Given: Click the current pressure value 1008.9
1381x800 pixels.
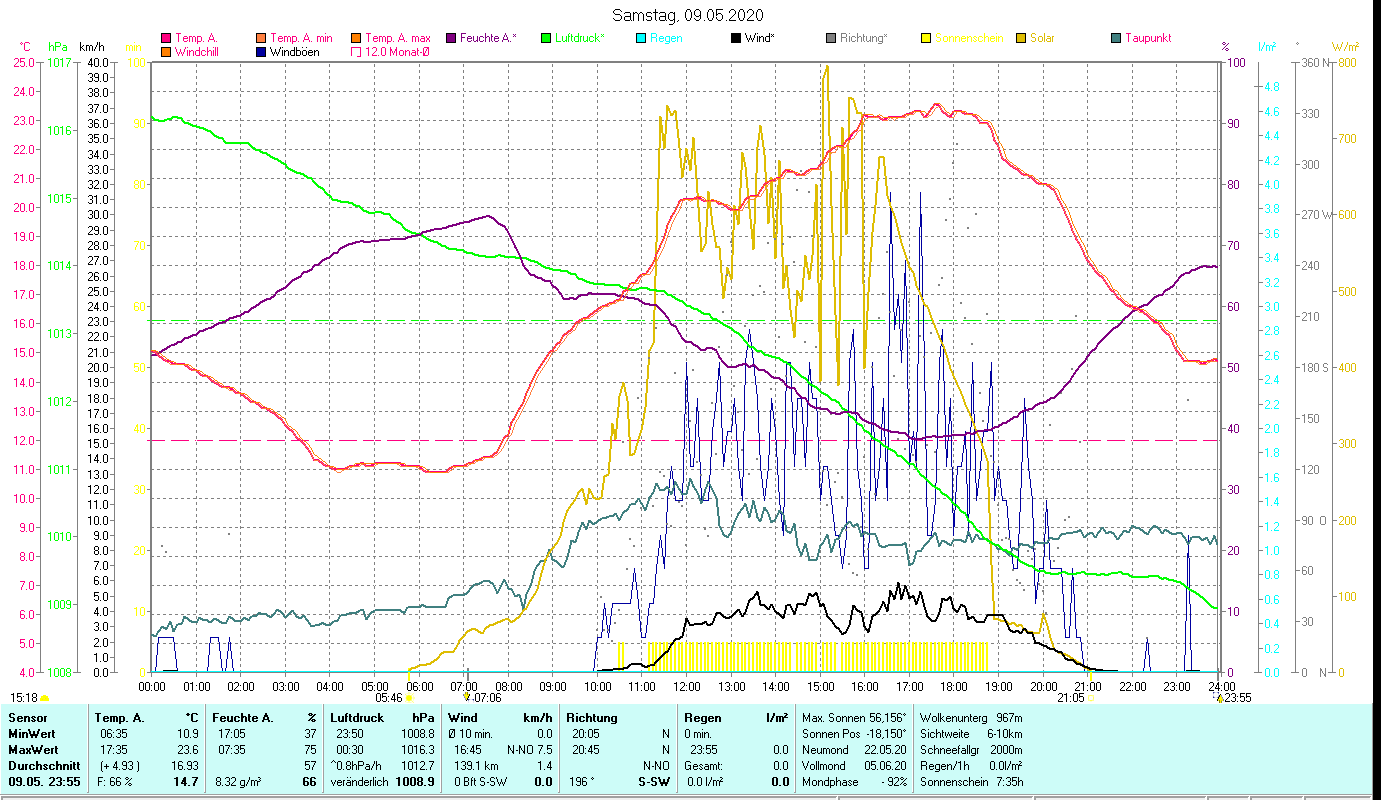Looking at the screenshot, I should pos(416,781).
